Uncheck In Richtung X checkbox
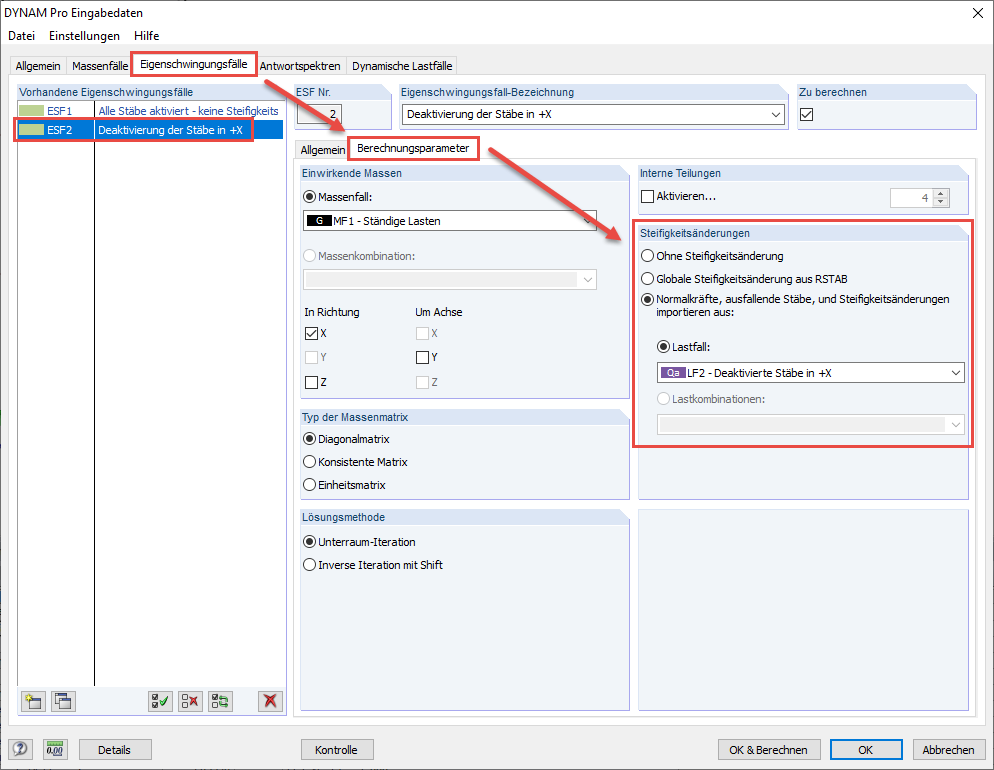This screenshot has width=994, height=770. (311, 333)
